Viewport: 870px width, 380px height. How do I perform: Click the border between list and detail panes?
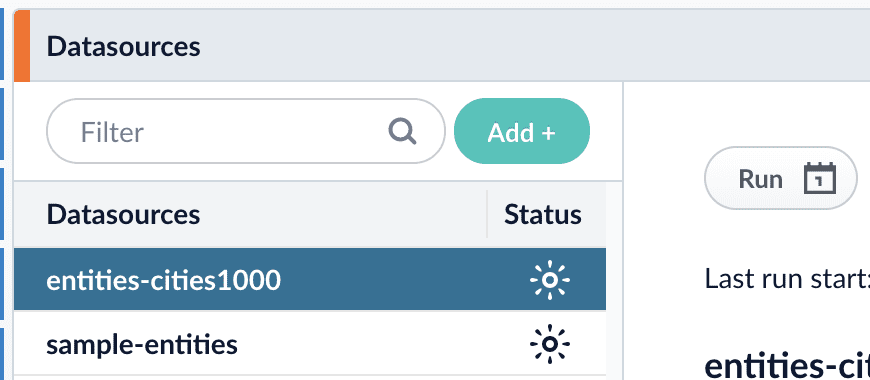pyautogui.click(x=623, y=231)
